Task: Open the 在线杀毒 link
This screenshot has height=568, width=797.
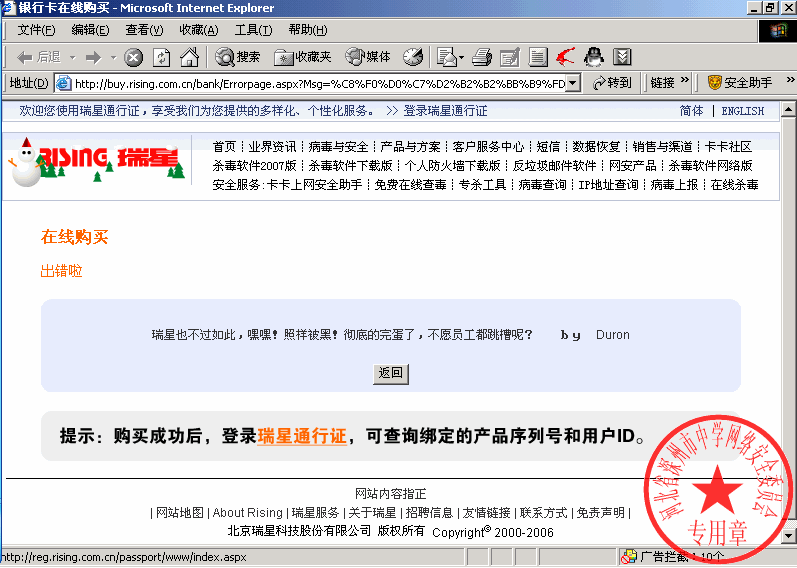Action: (x=734, y=185)
